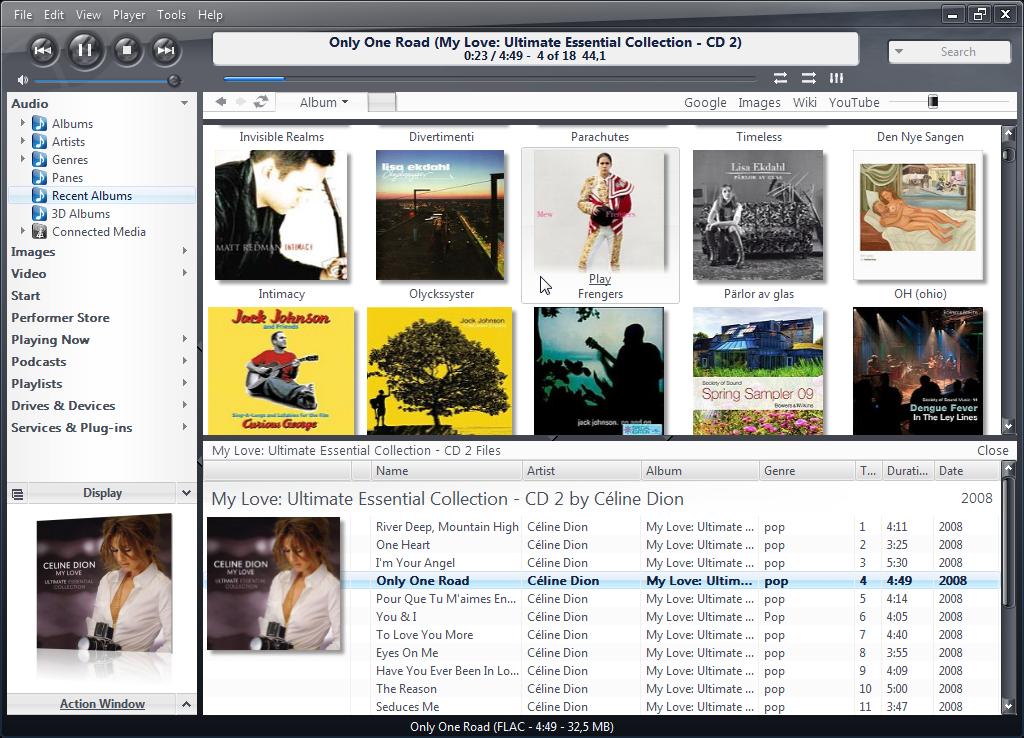
Task: Collapse the Audio section arrow
Action: pos(184,103)
